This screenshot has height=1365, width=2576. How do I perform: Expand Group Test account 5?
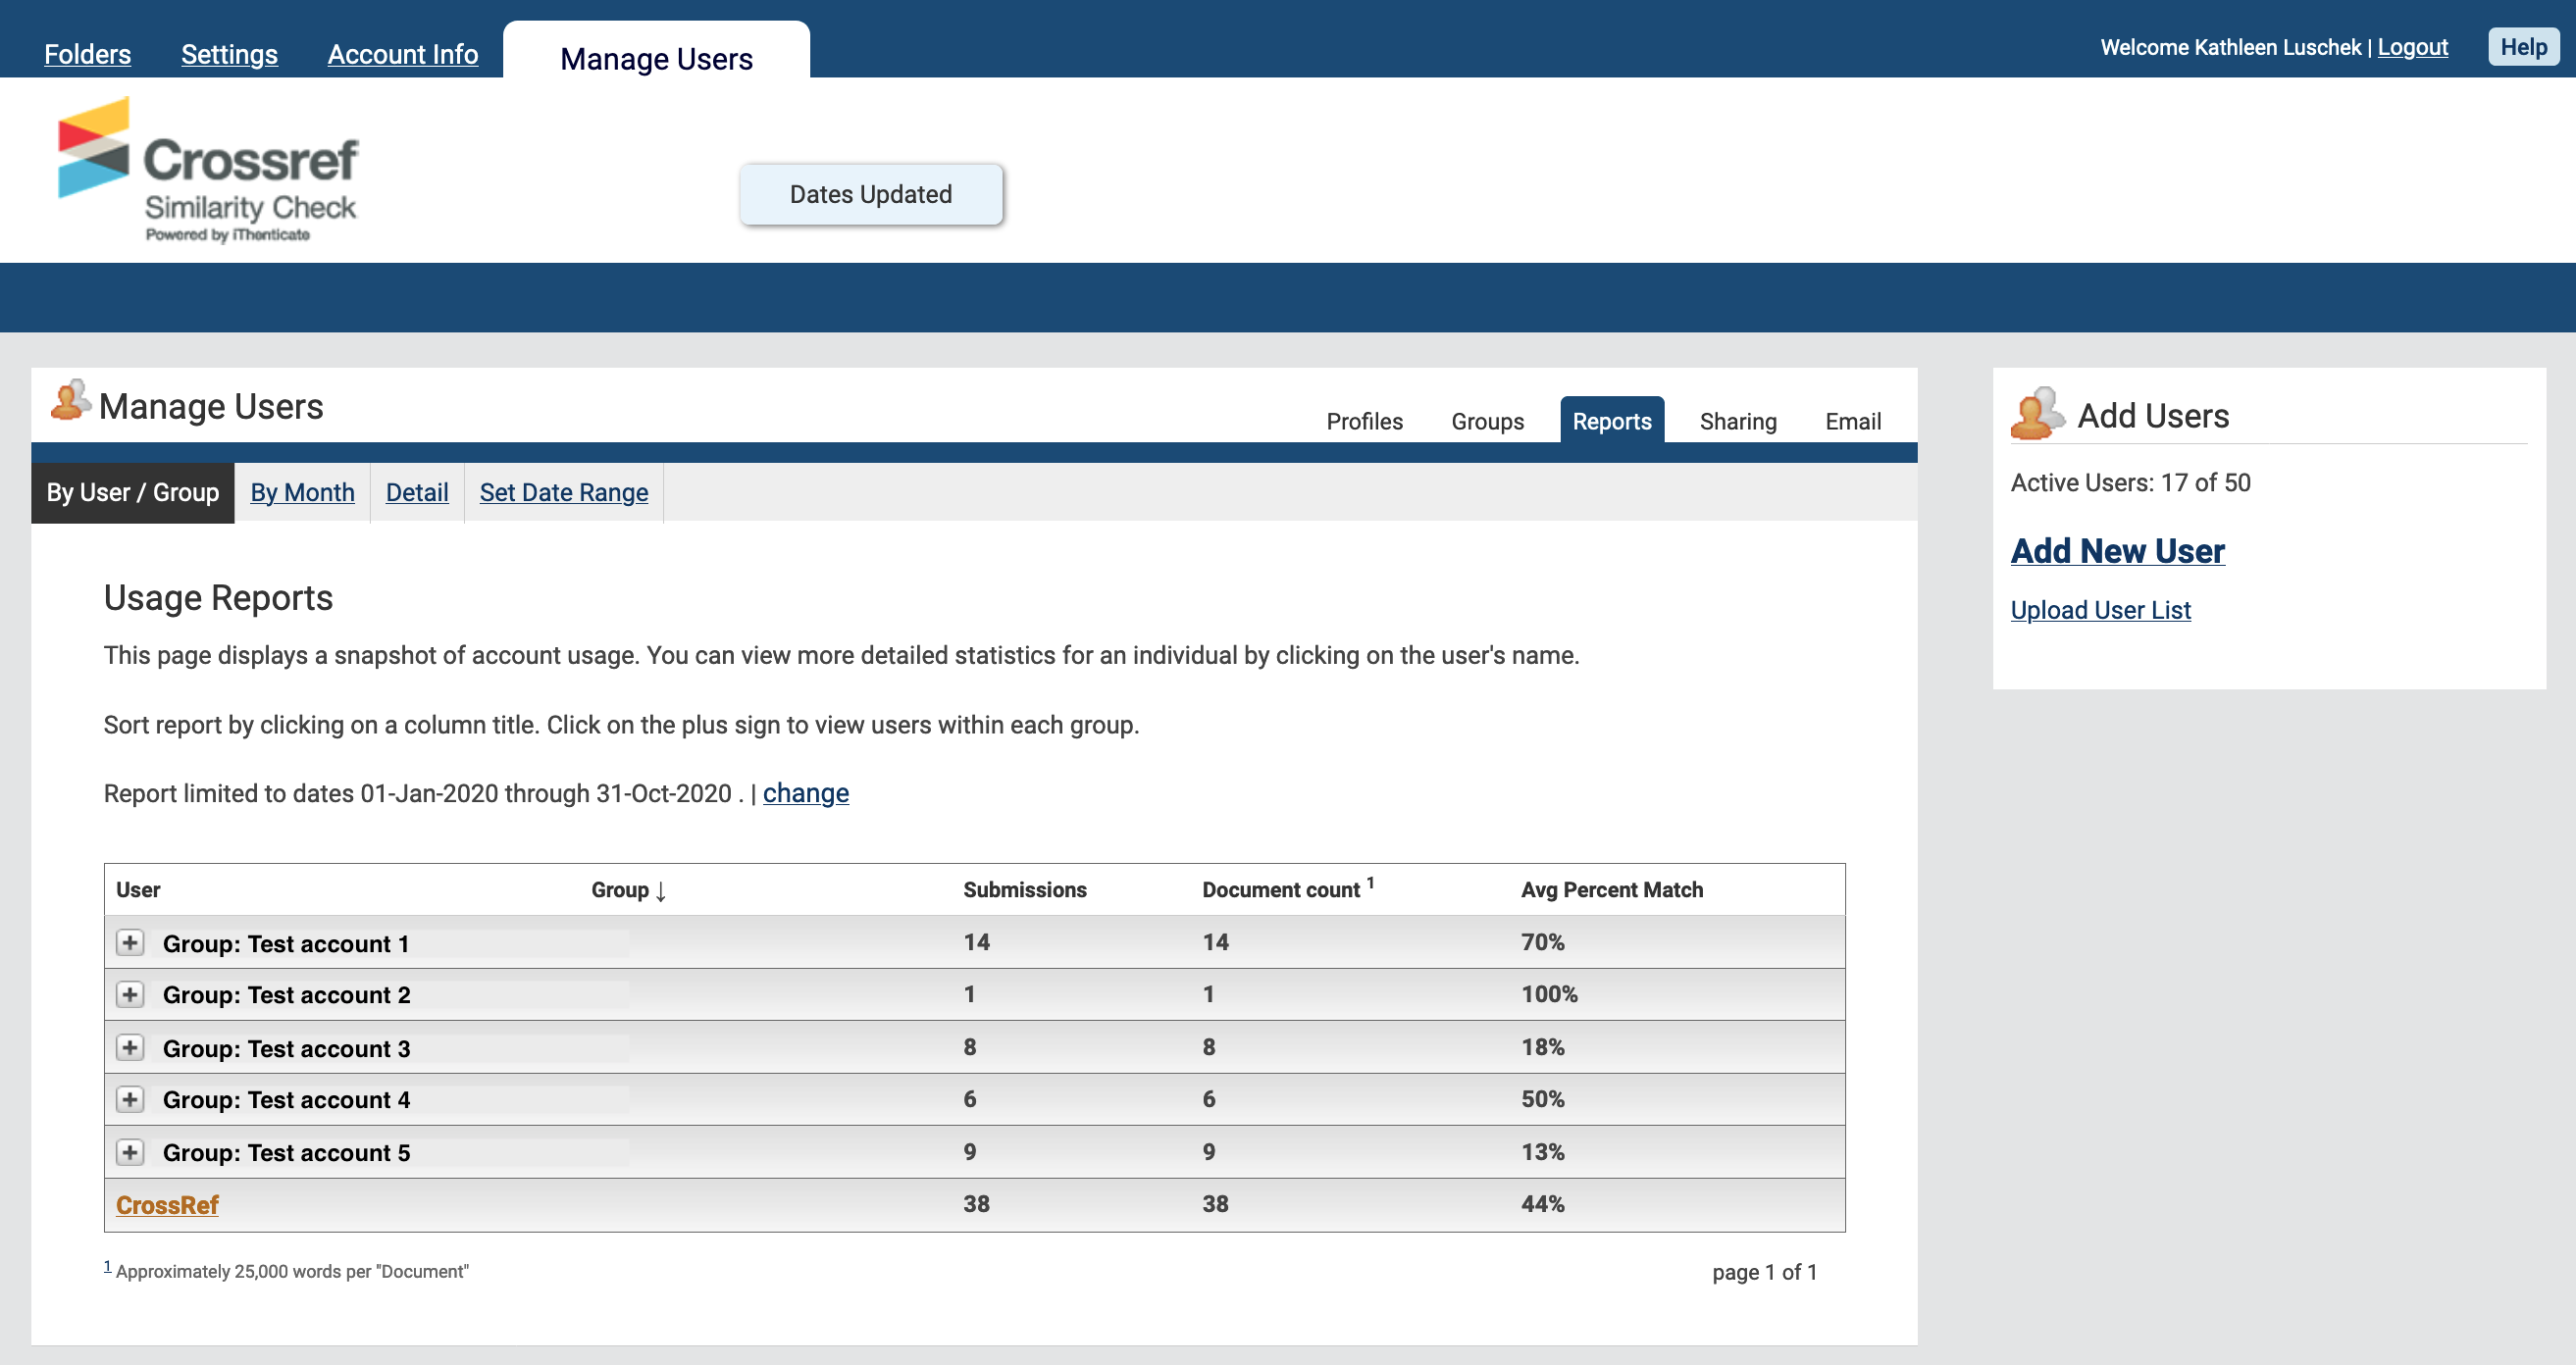[x=129, y=1152]
